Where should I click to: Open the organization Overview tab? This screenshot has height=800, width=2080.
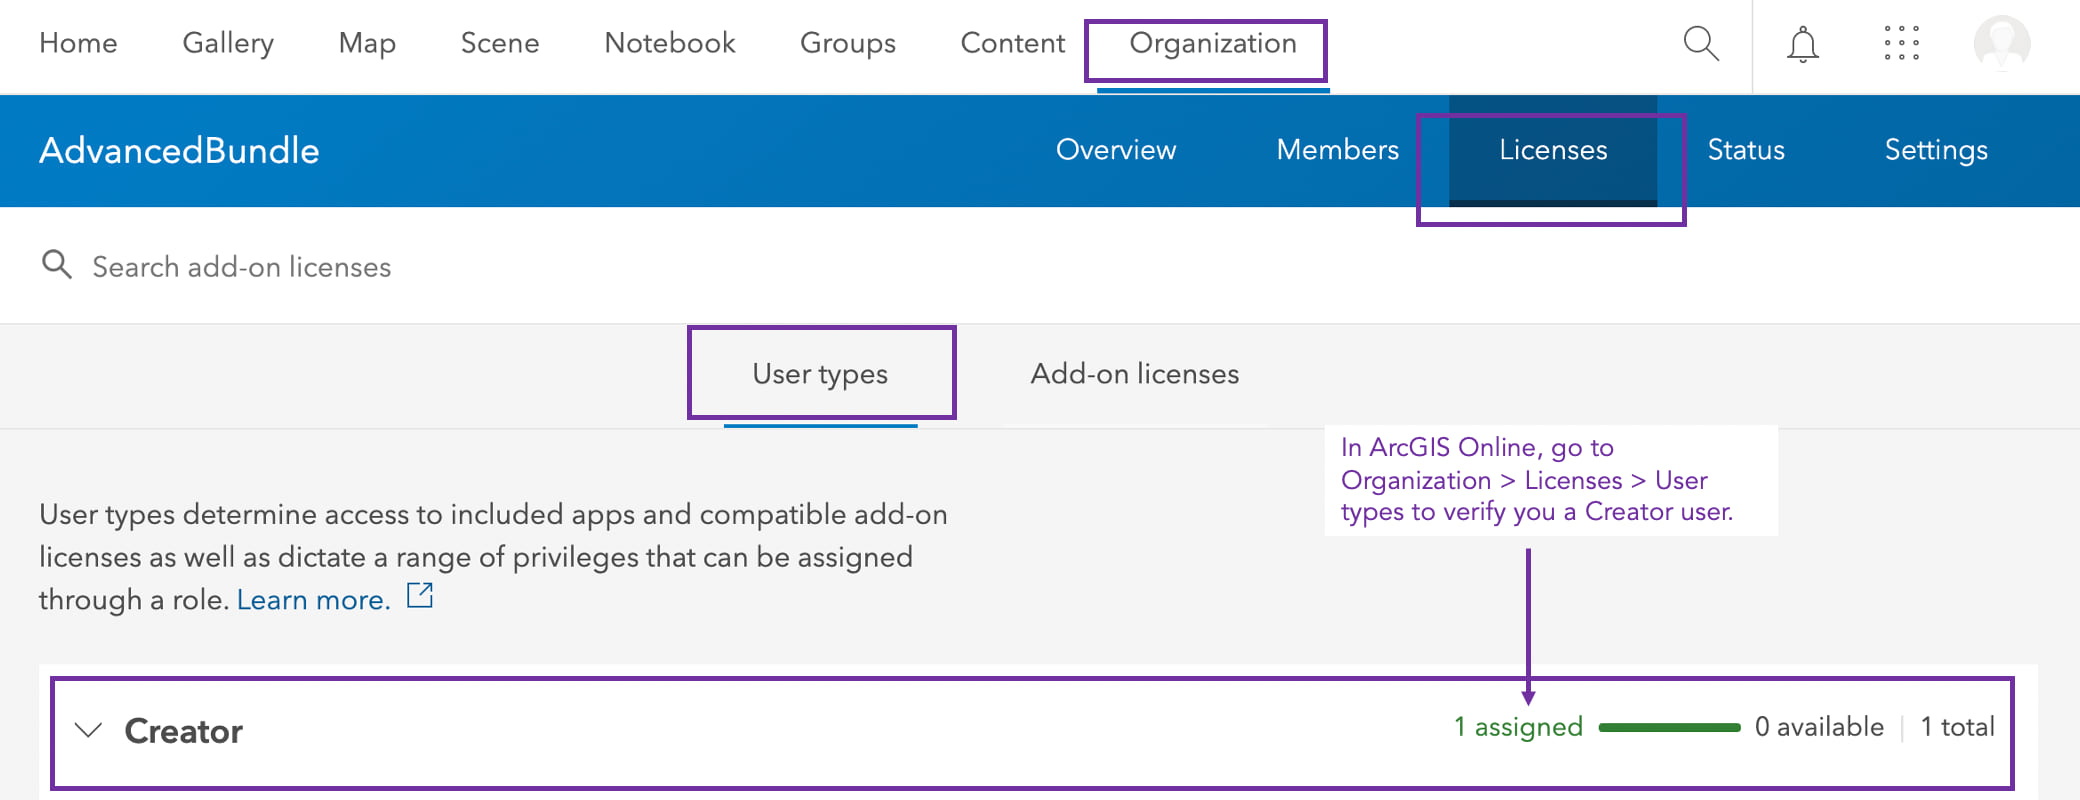[1115, 150]
